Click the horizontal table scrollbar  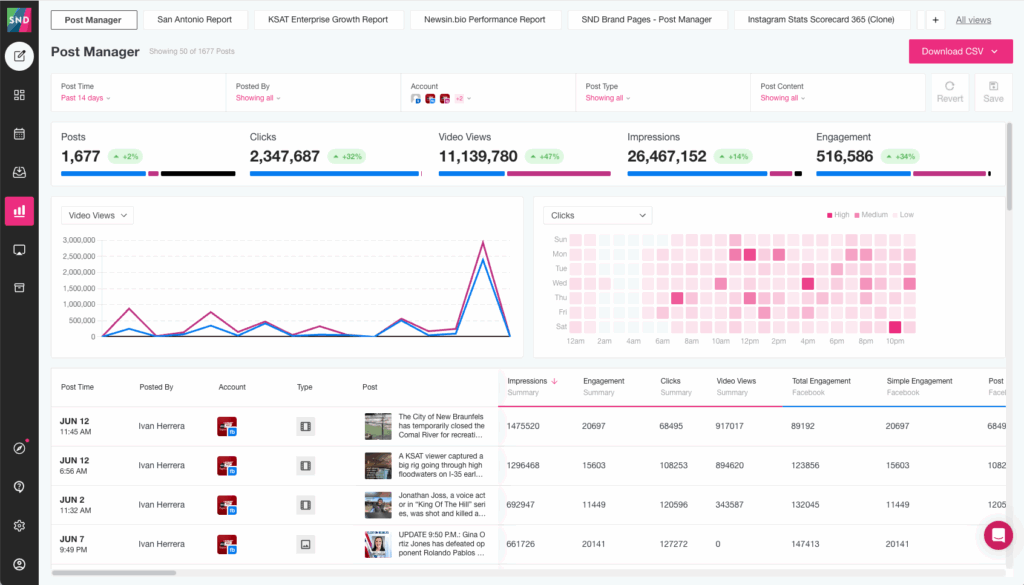click(x=114, y=573)
